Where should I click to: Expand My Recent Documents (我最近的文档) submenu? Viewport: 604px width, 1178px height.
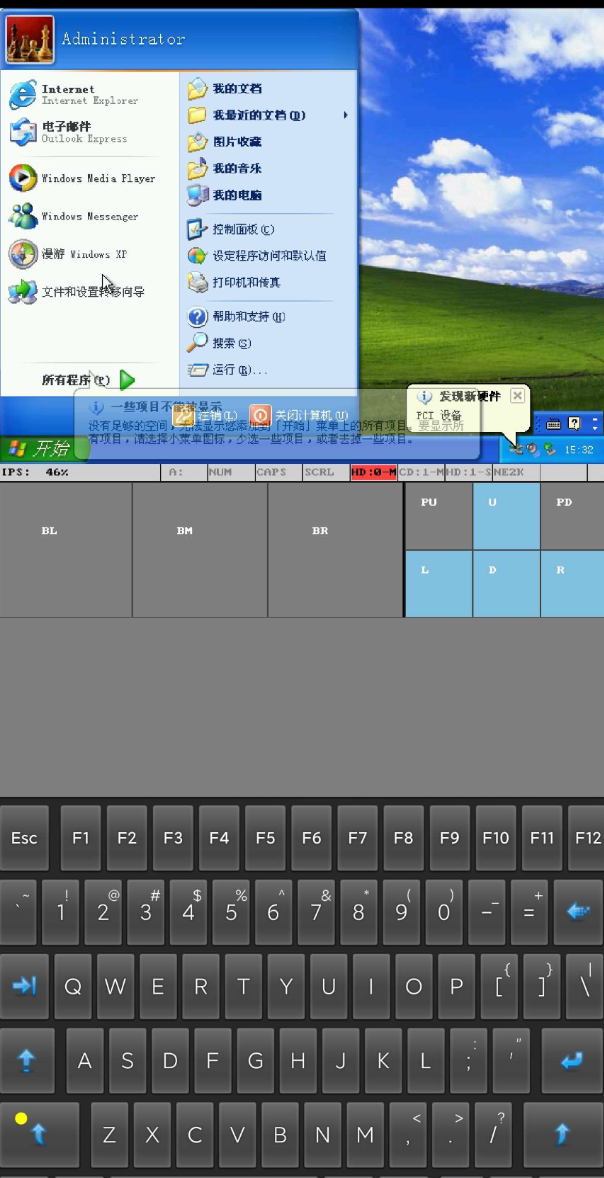tap(346, 115)
